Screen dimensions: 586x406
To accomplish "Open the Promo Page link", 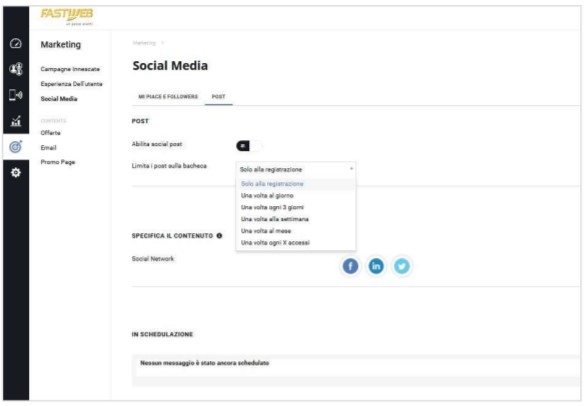I will coord(58,162).
